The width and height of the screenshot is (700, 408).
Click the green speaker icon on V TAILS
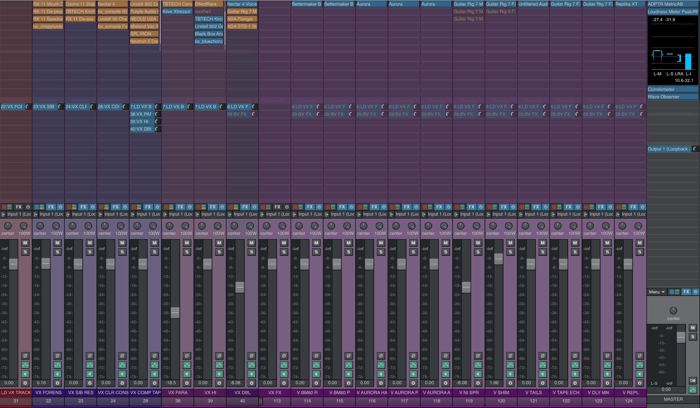(543, 374)
